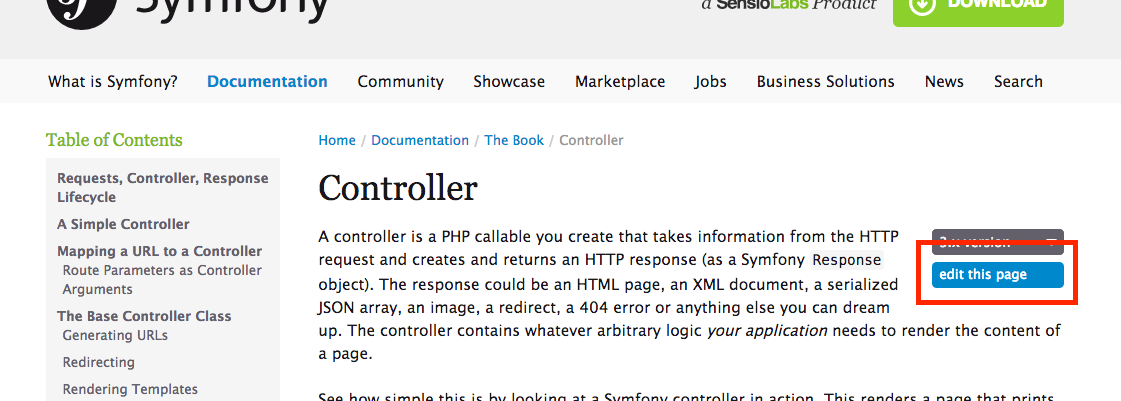Image resolution: width=1121 pixels, height=401 pixels.
Task: Open the Showcase page
Action: click(509, 82)
